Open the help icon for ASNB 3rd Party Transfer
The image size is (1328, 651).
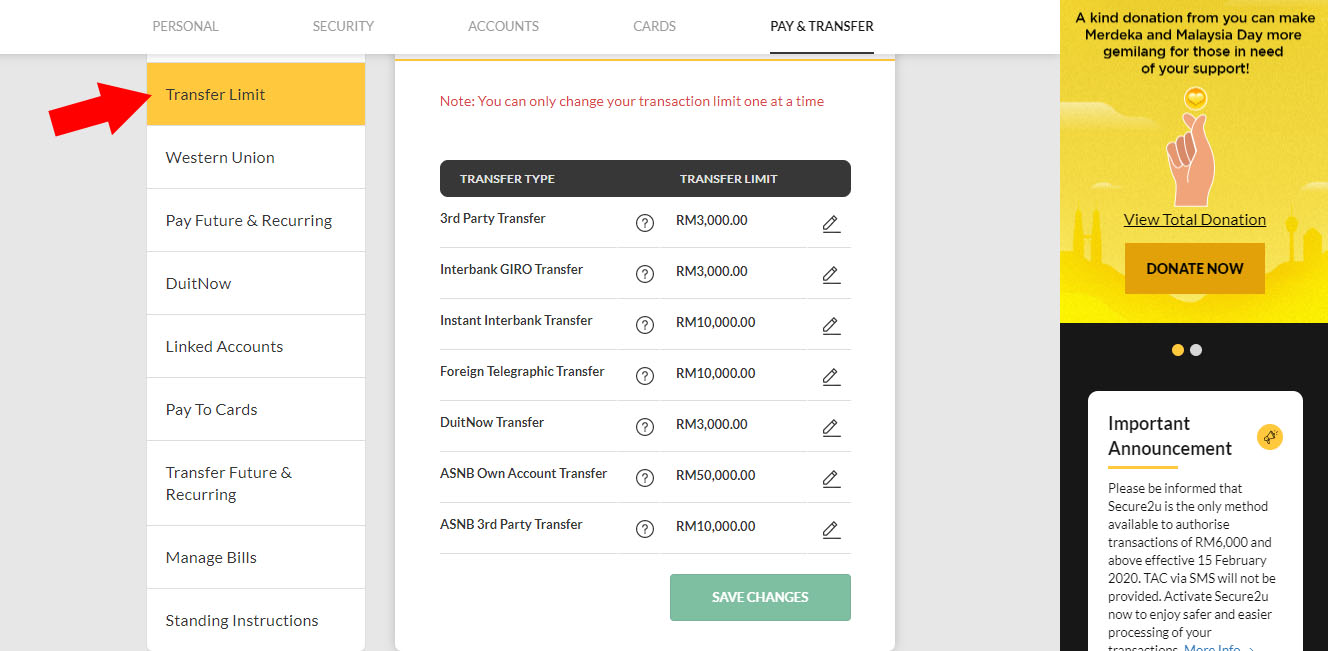coord(644,529)
